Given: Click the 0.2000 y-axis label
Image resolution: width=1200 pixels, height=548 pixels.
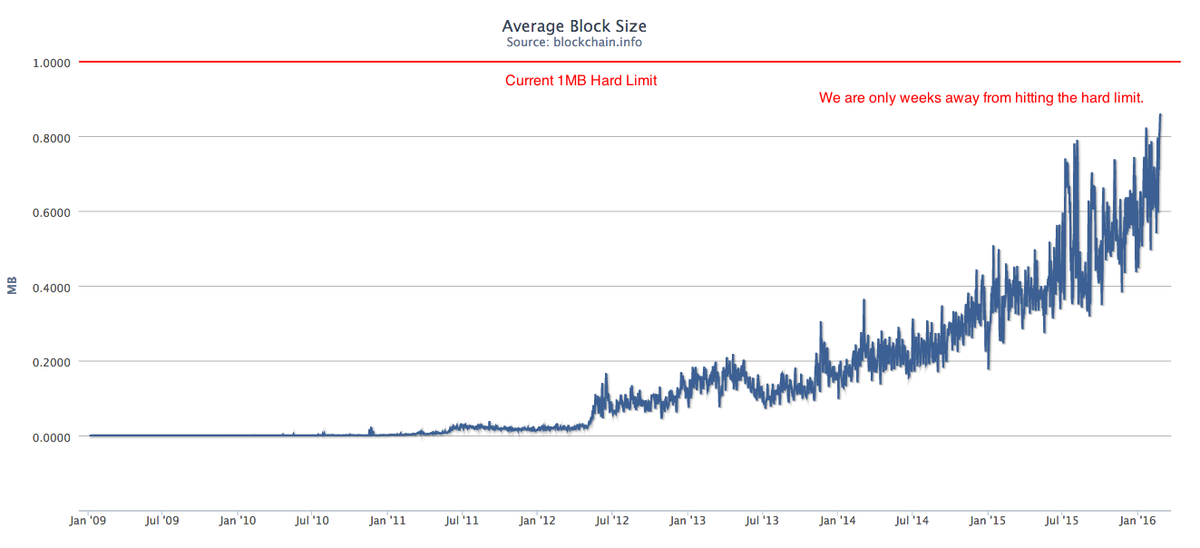Looking at the screenshot, I should (x=51, y=362).
